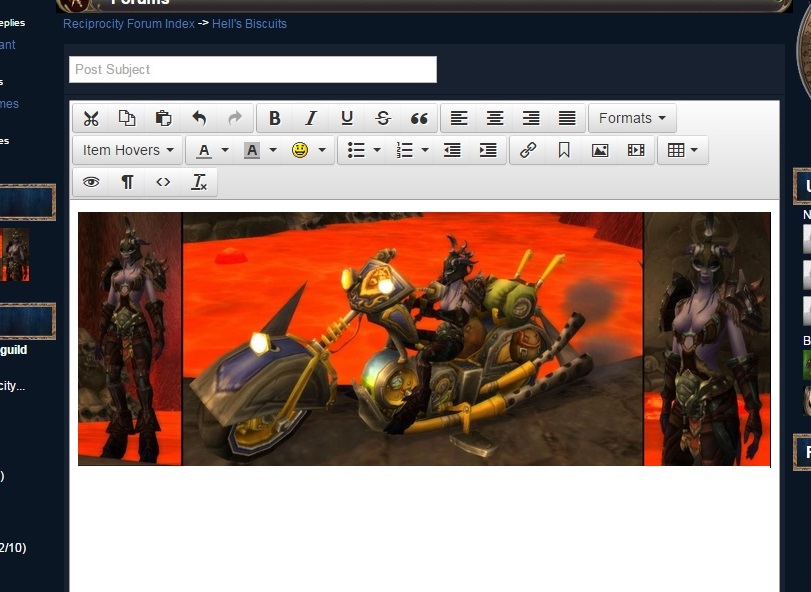Viewport: 811px width, 592px height.
Task: Undo the last edit
Action: tap(199, 118)
